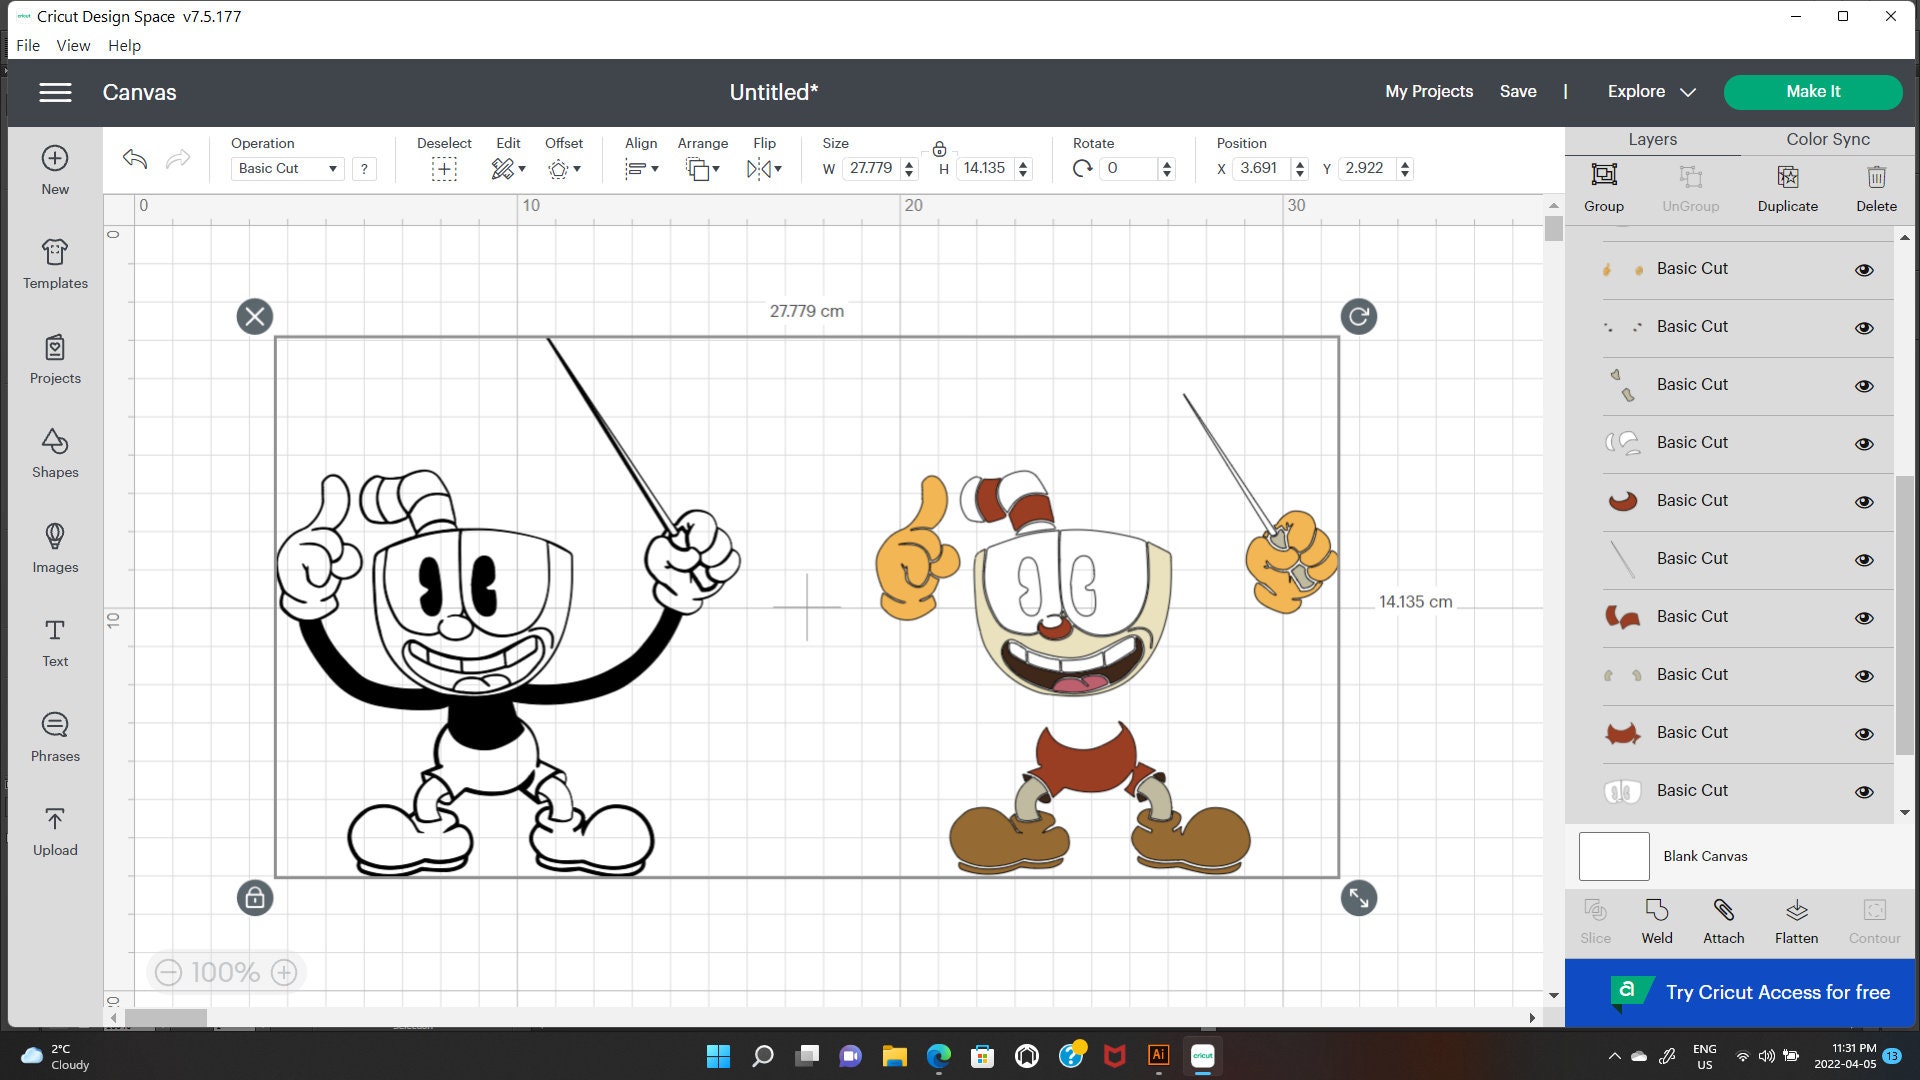Save the current project
Image resolution: width=1920 pixels, height=1080 pixels.
pyautogui.click(x=1518, y=91)
